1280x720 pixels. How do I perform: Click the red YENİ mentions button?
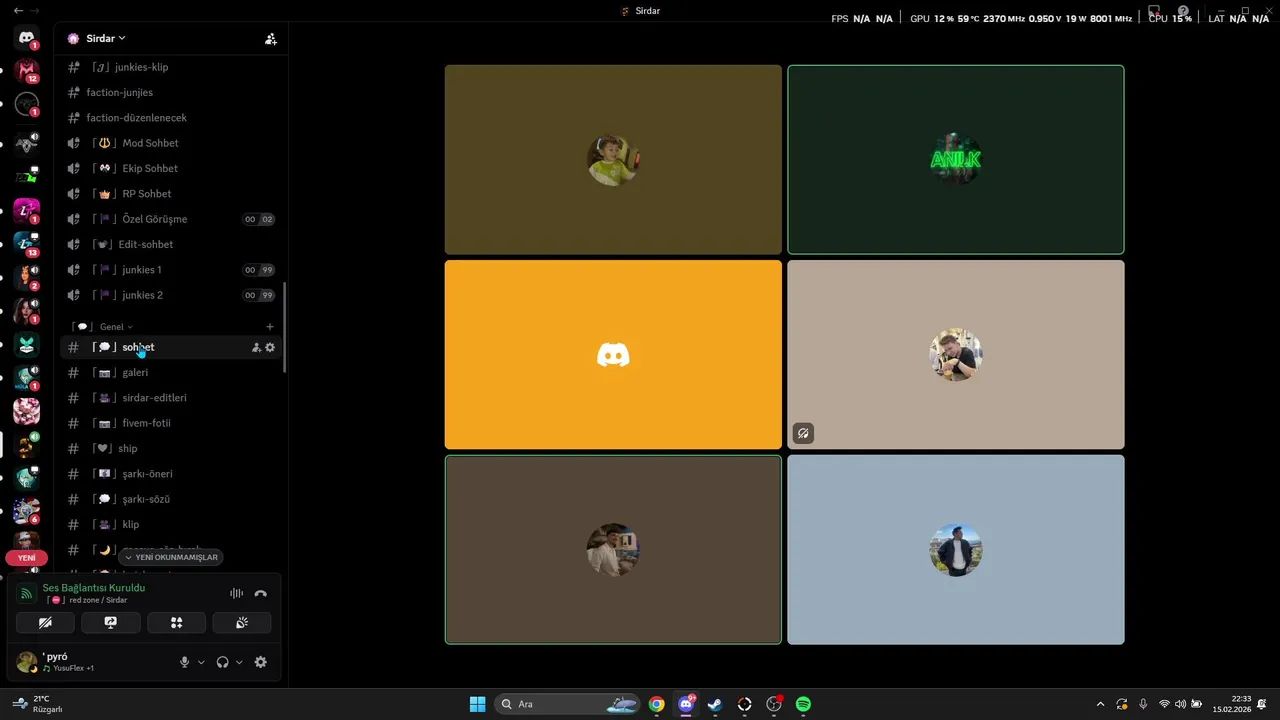click(27, 558)
